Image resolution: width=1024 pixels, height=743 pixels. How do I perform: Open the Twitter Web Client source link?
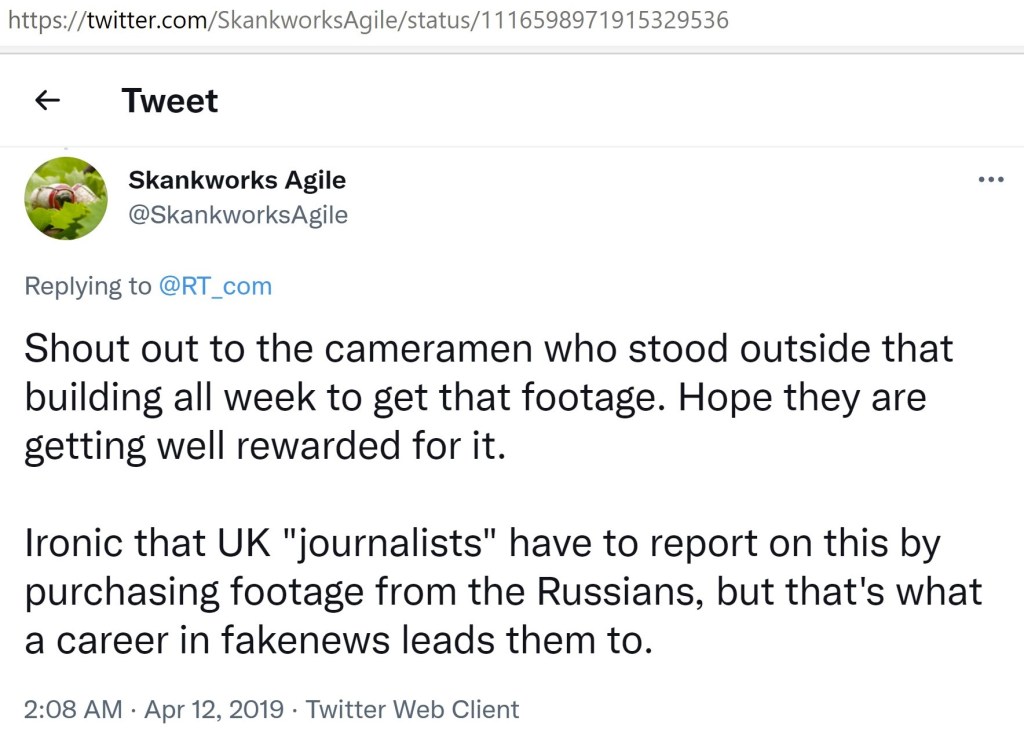pos(412,710)
